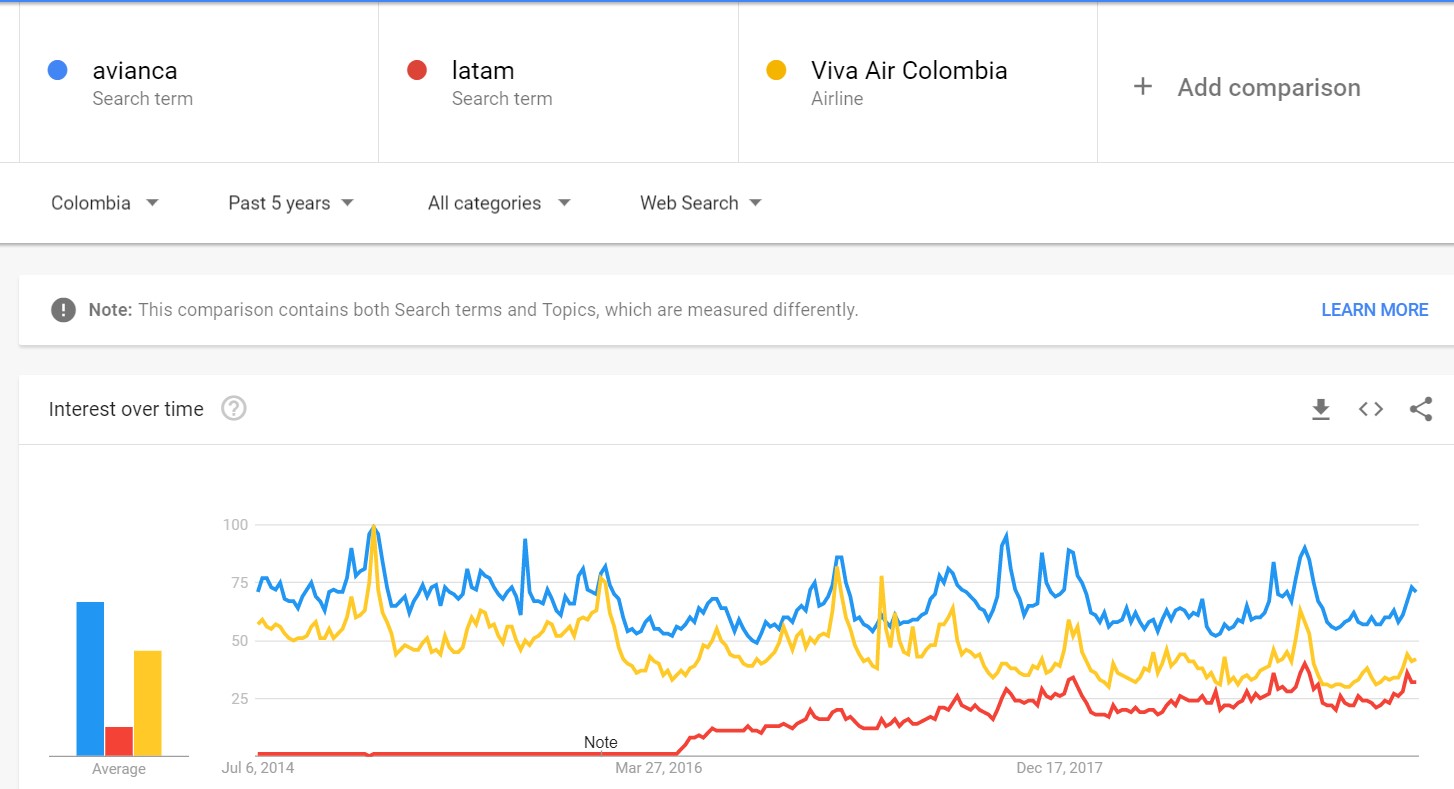
Task: Open the All categories dropdown
Action: click(499, 203)
